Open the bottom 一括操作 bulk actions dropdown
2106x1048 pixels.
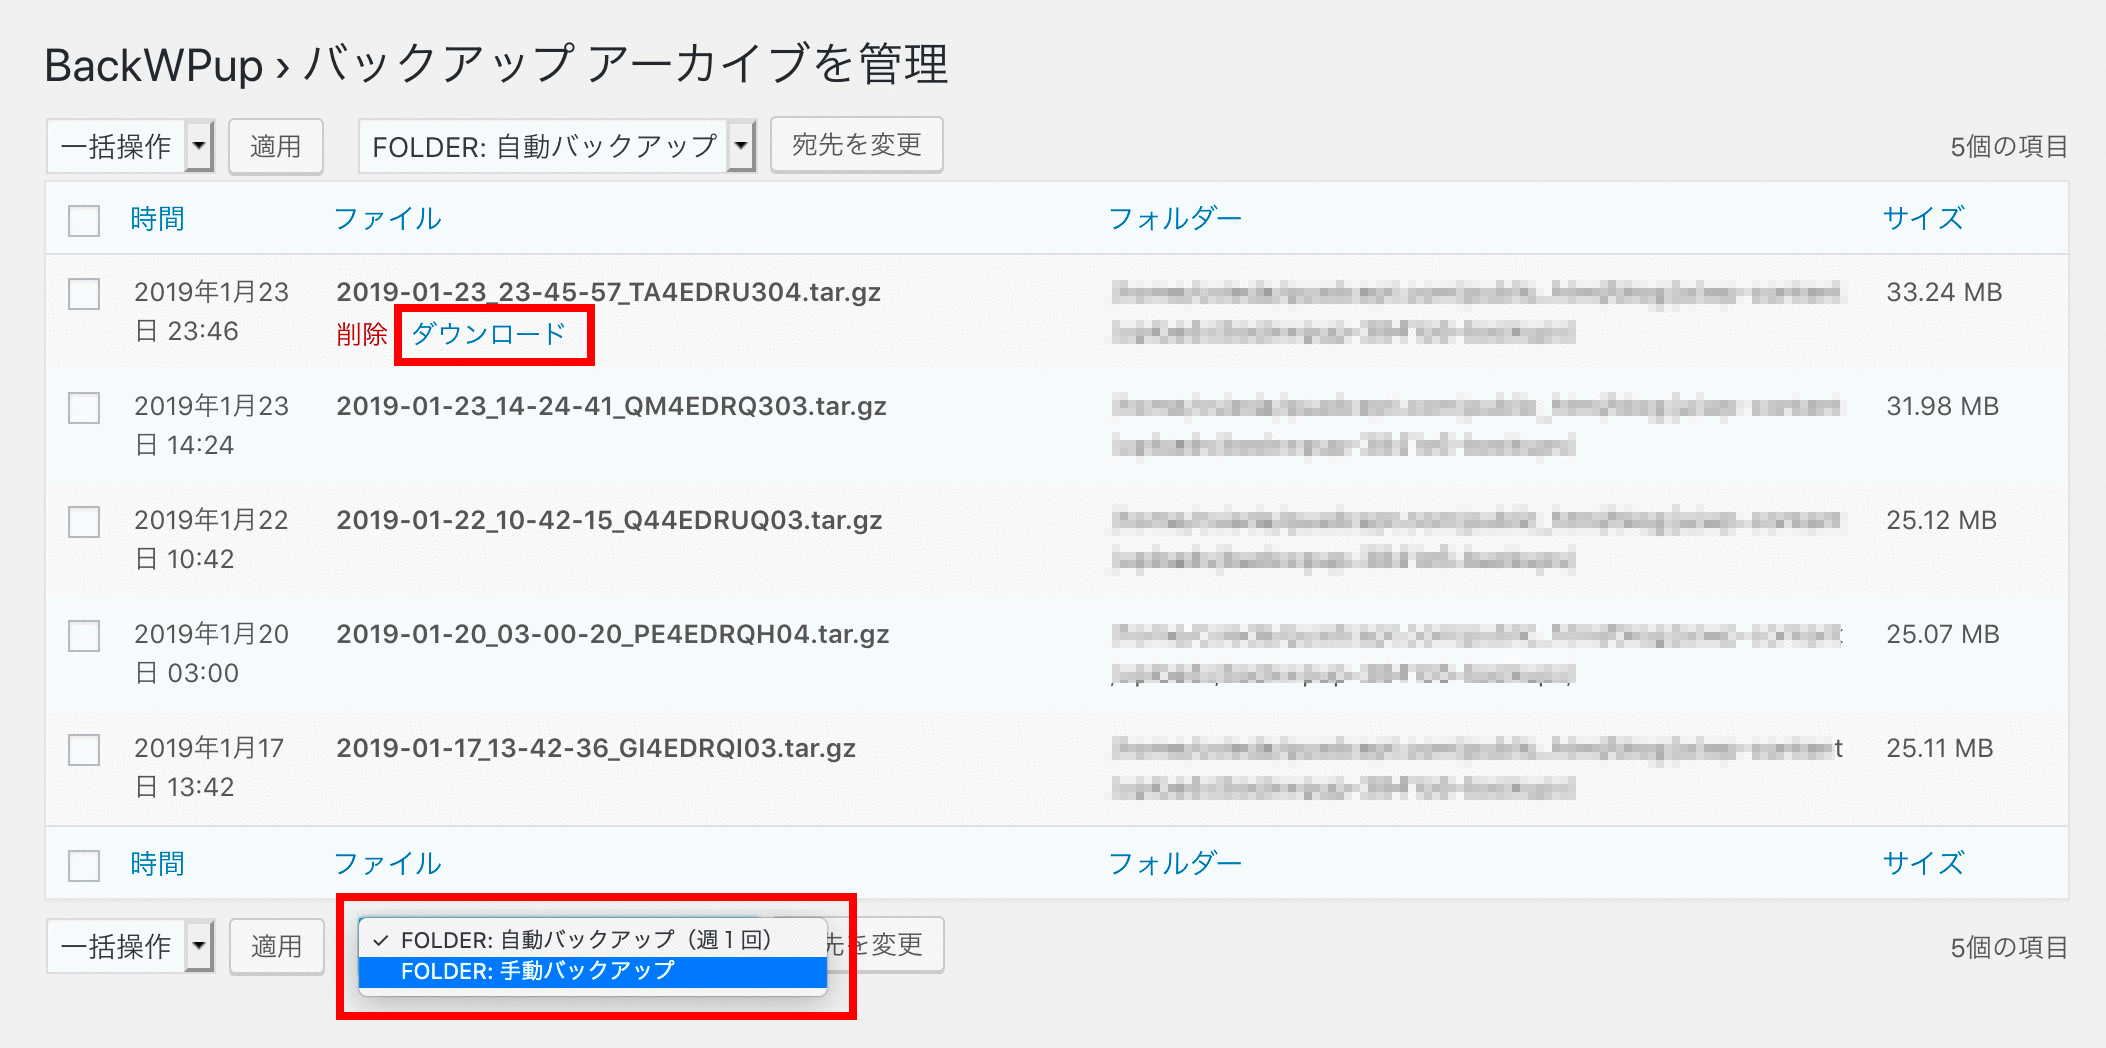[130, 946]
